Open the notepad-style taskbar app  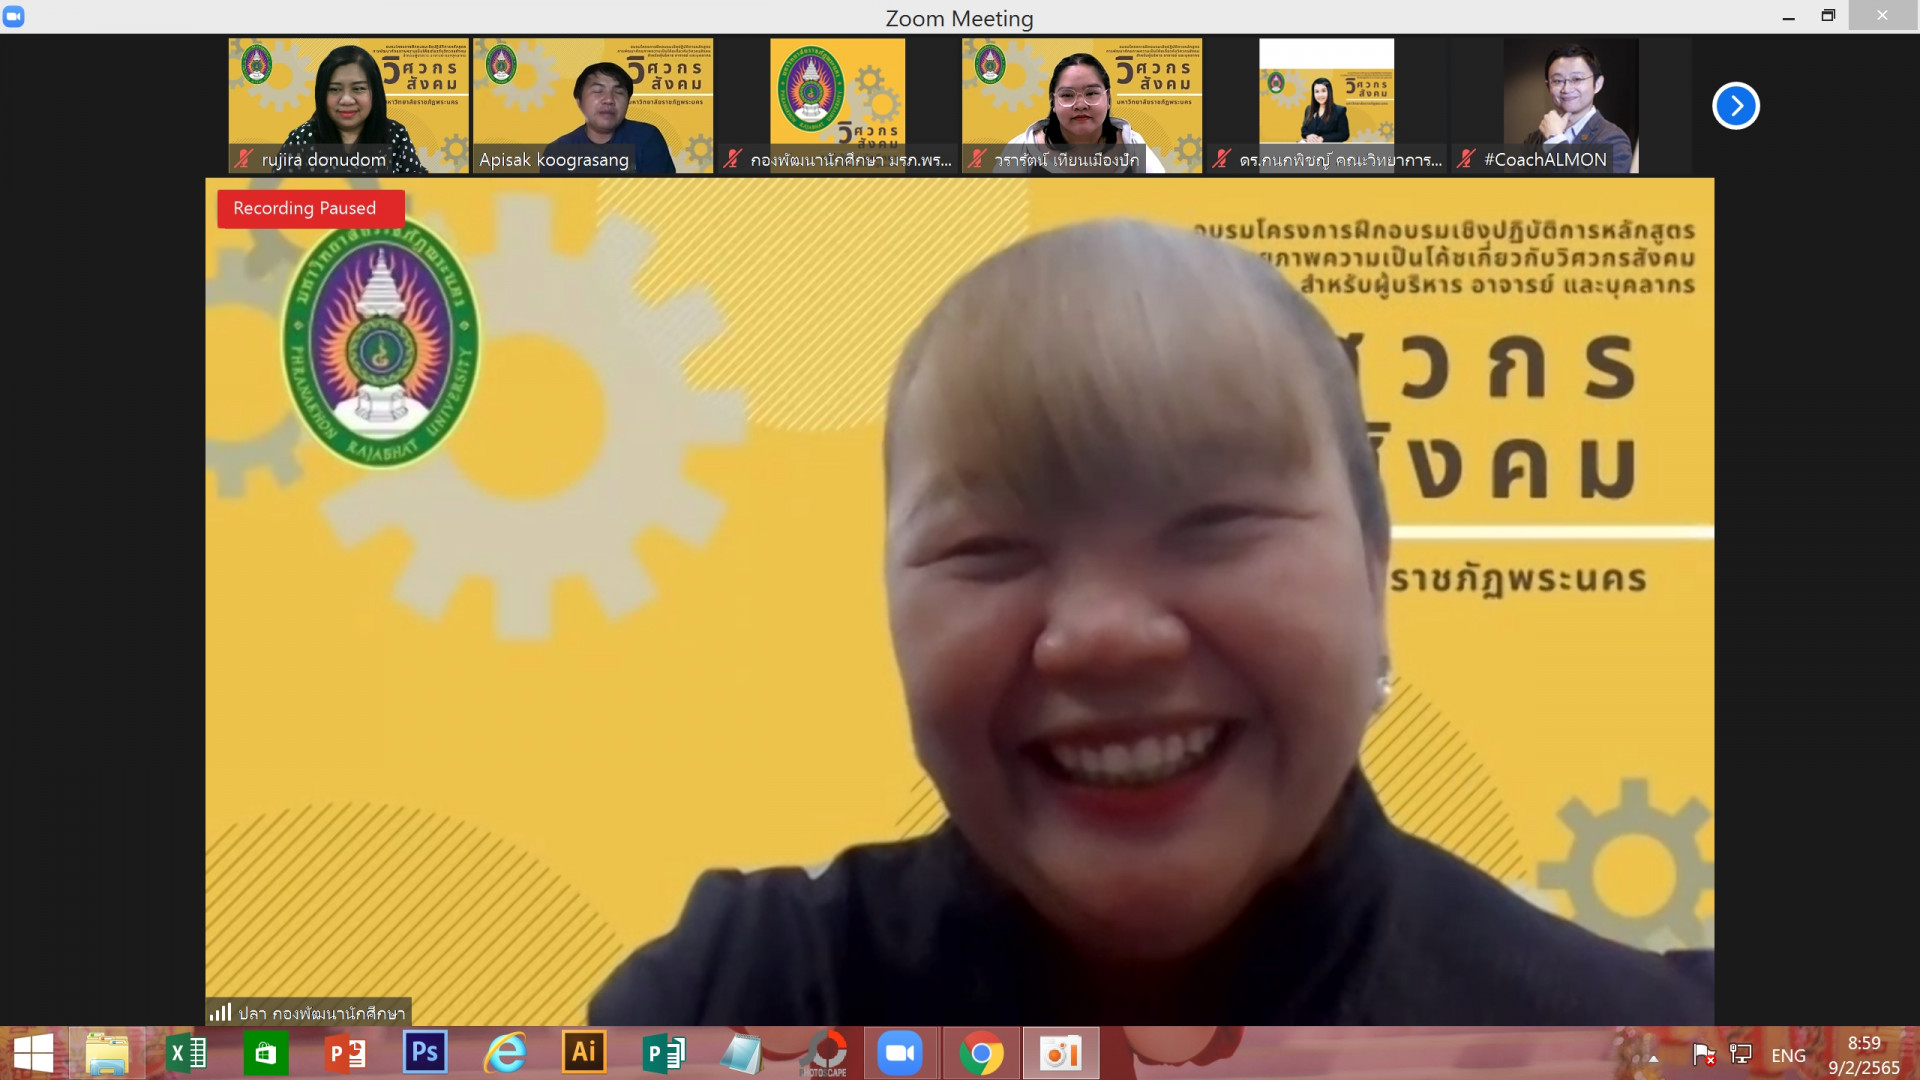(x=742, y=1054)
